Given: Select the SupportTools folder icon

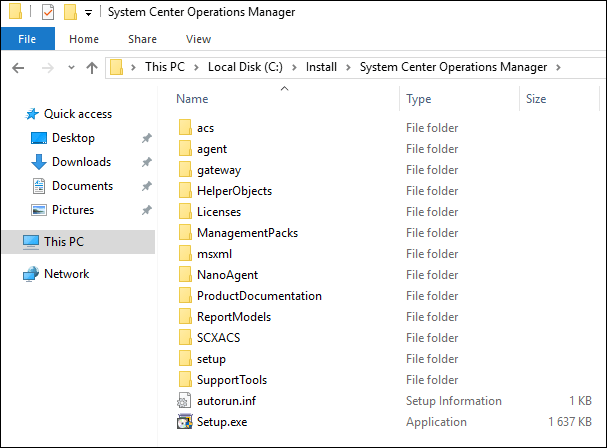Looking at the screenshot, I should (x=185, y=379).
